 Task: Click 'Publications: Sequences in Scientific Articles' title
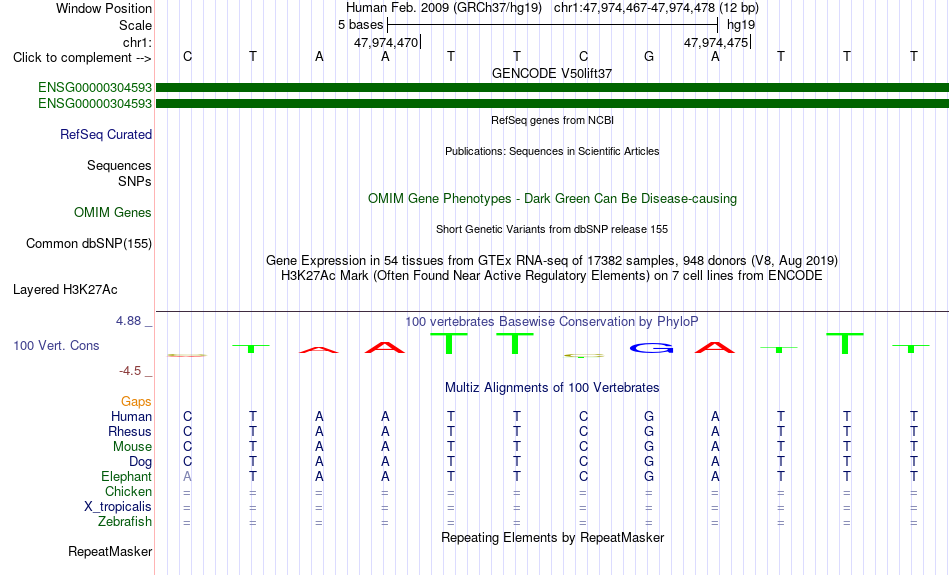point(552,151)
